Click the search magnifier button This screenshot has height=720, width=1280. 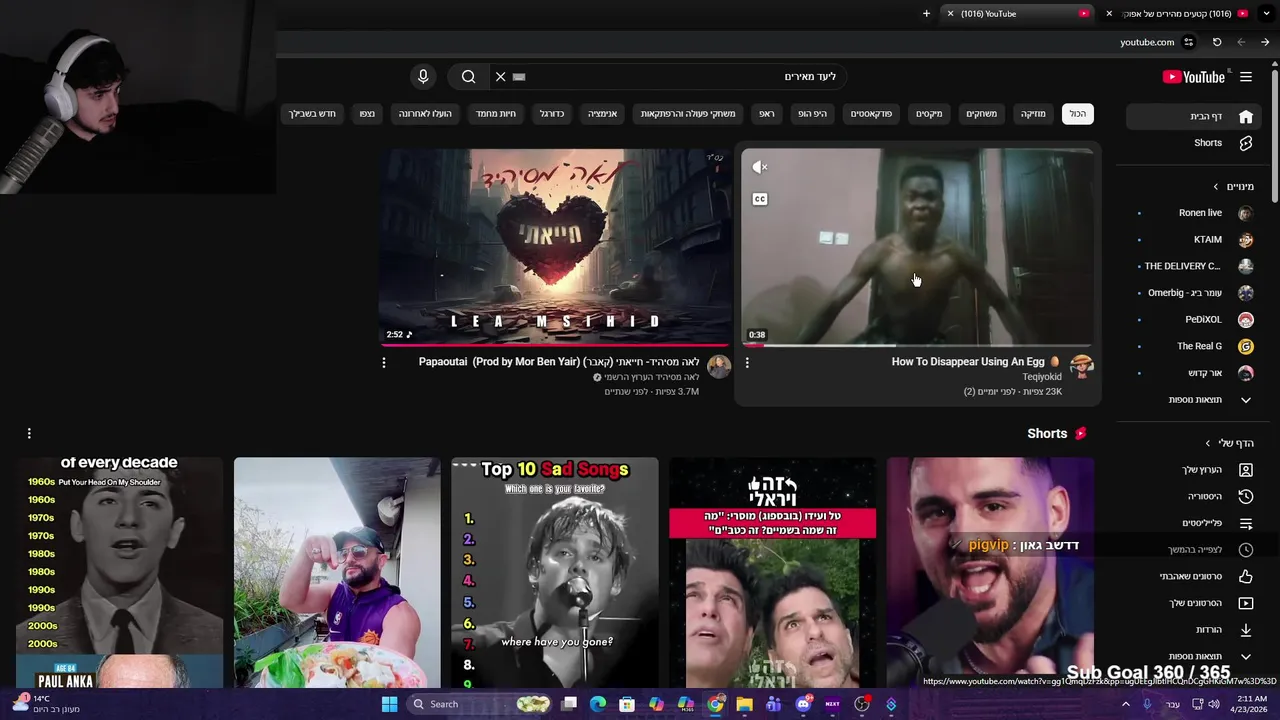(x=468, y=77)
